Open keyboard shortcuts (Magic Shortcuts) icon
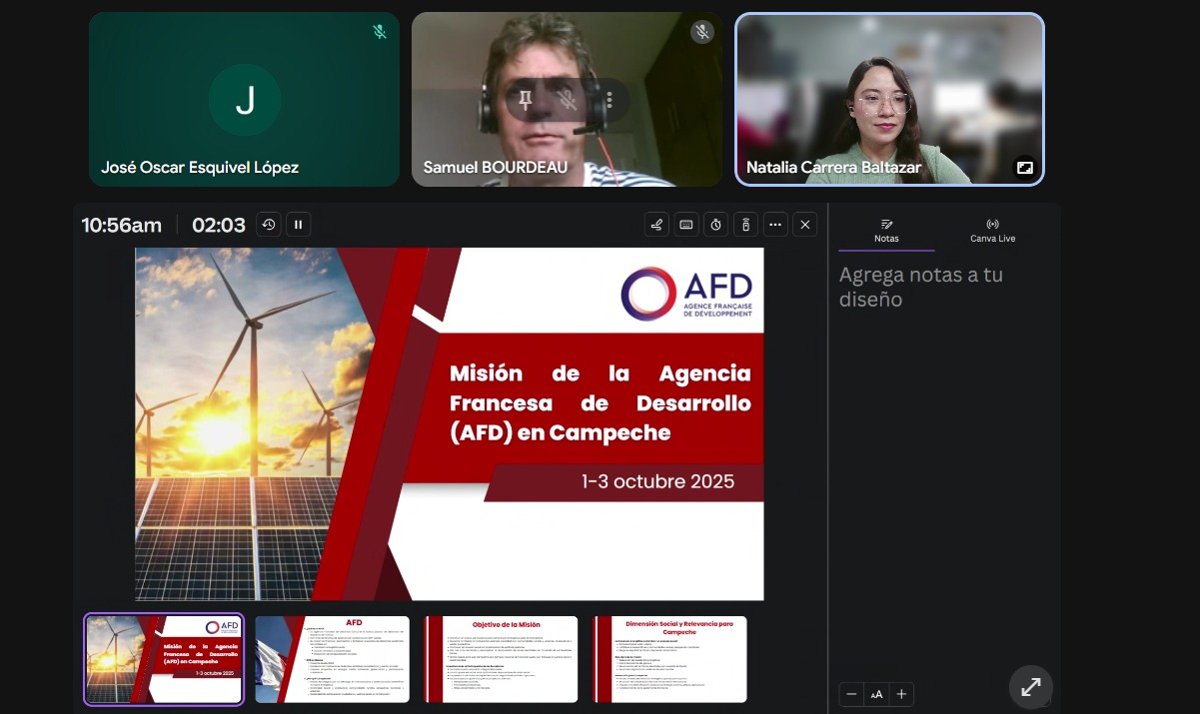Image resolution: width=1200 pixels, height=714 pixels. pos(687,225)
